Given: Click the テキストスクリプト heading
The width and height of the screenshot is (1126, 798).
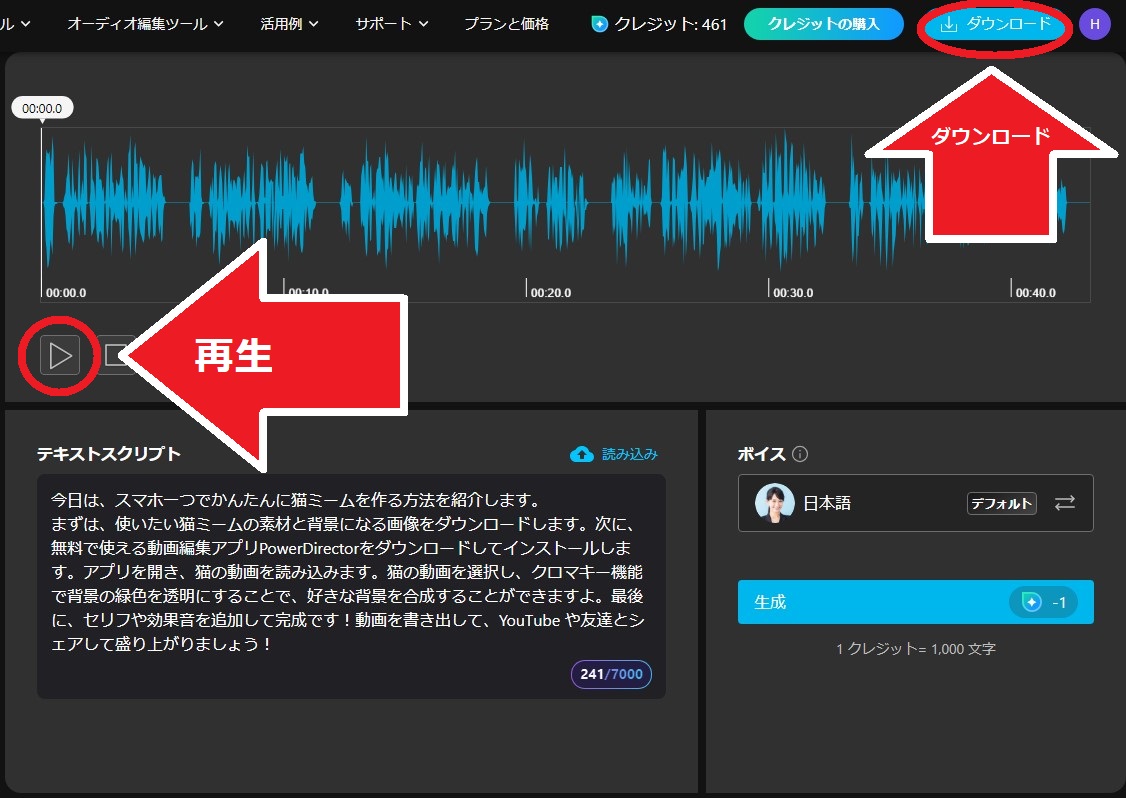Looking at the screenshot, I should 108,454.
